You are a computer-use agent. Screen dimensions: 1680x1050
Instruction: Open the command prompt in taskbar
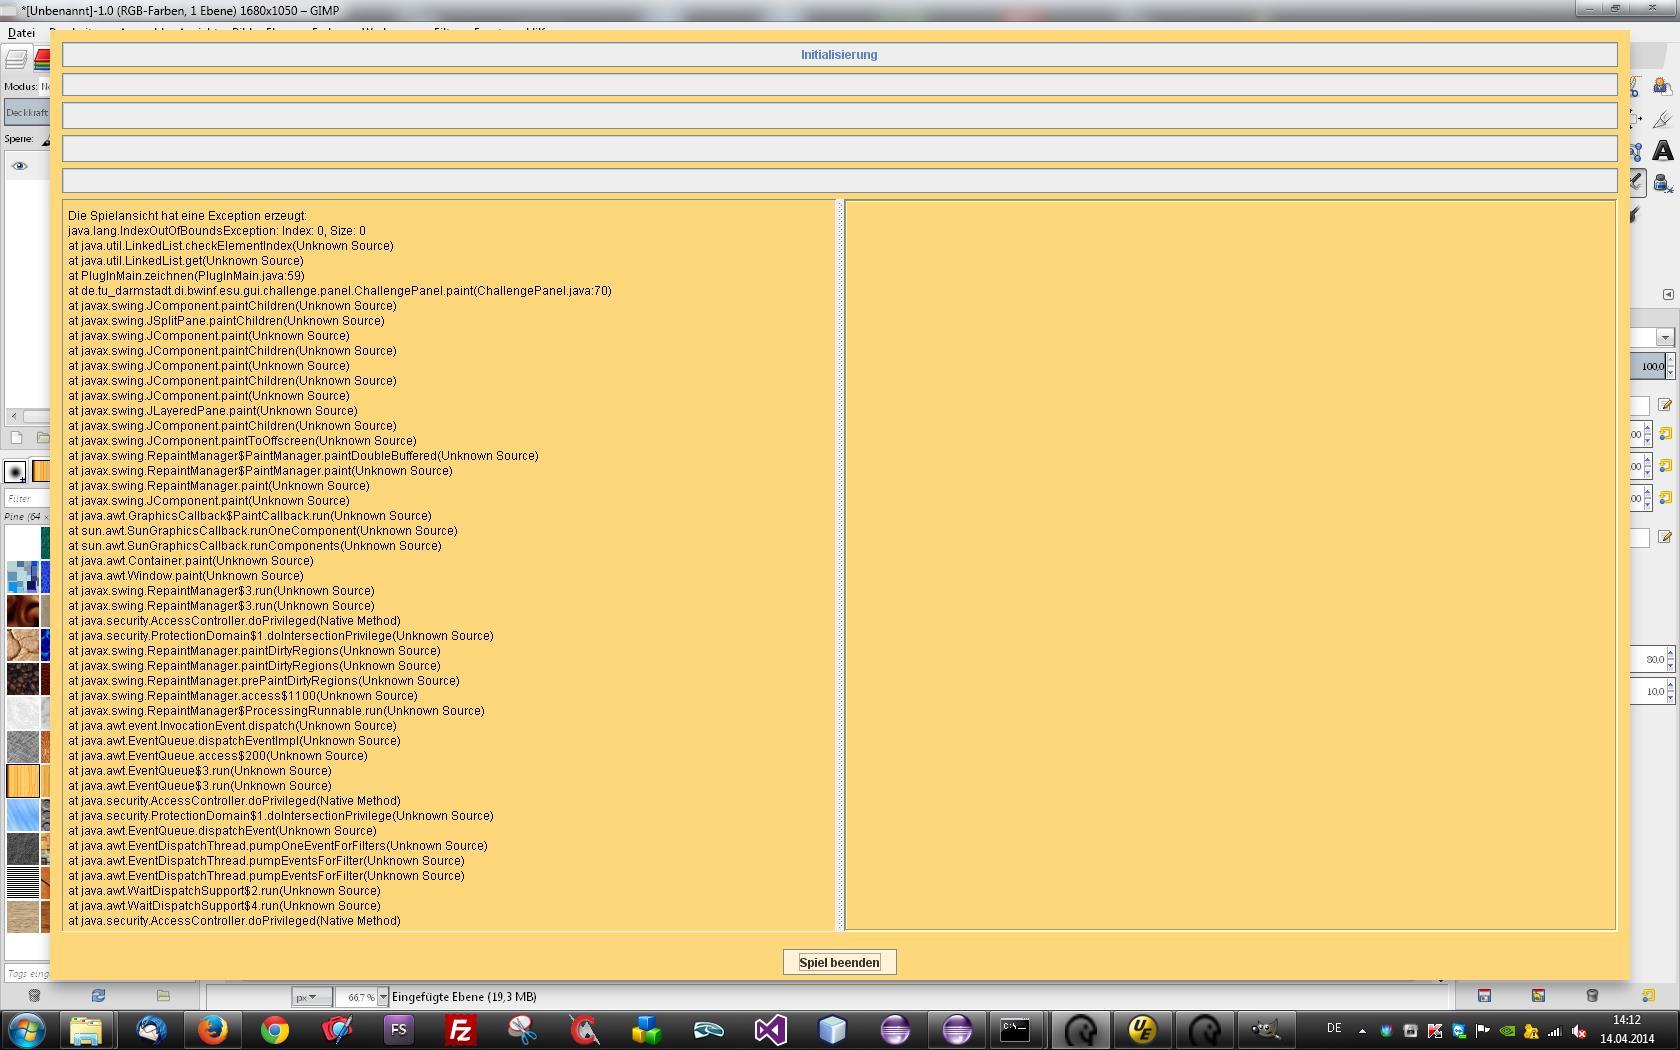(x=1016, y=1029)
